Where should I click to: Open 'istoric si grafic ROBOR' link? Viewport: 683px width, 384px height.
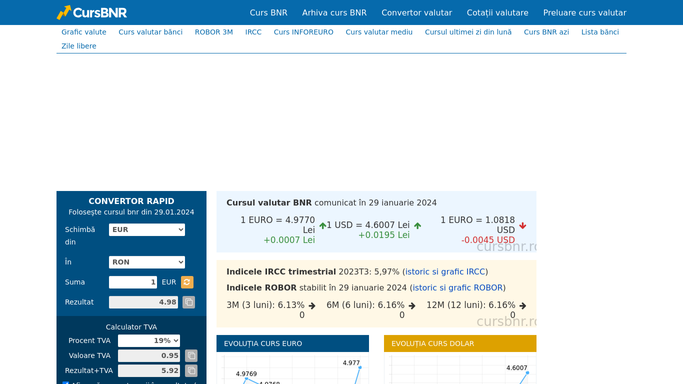coord(457,288)
